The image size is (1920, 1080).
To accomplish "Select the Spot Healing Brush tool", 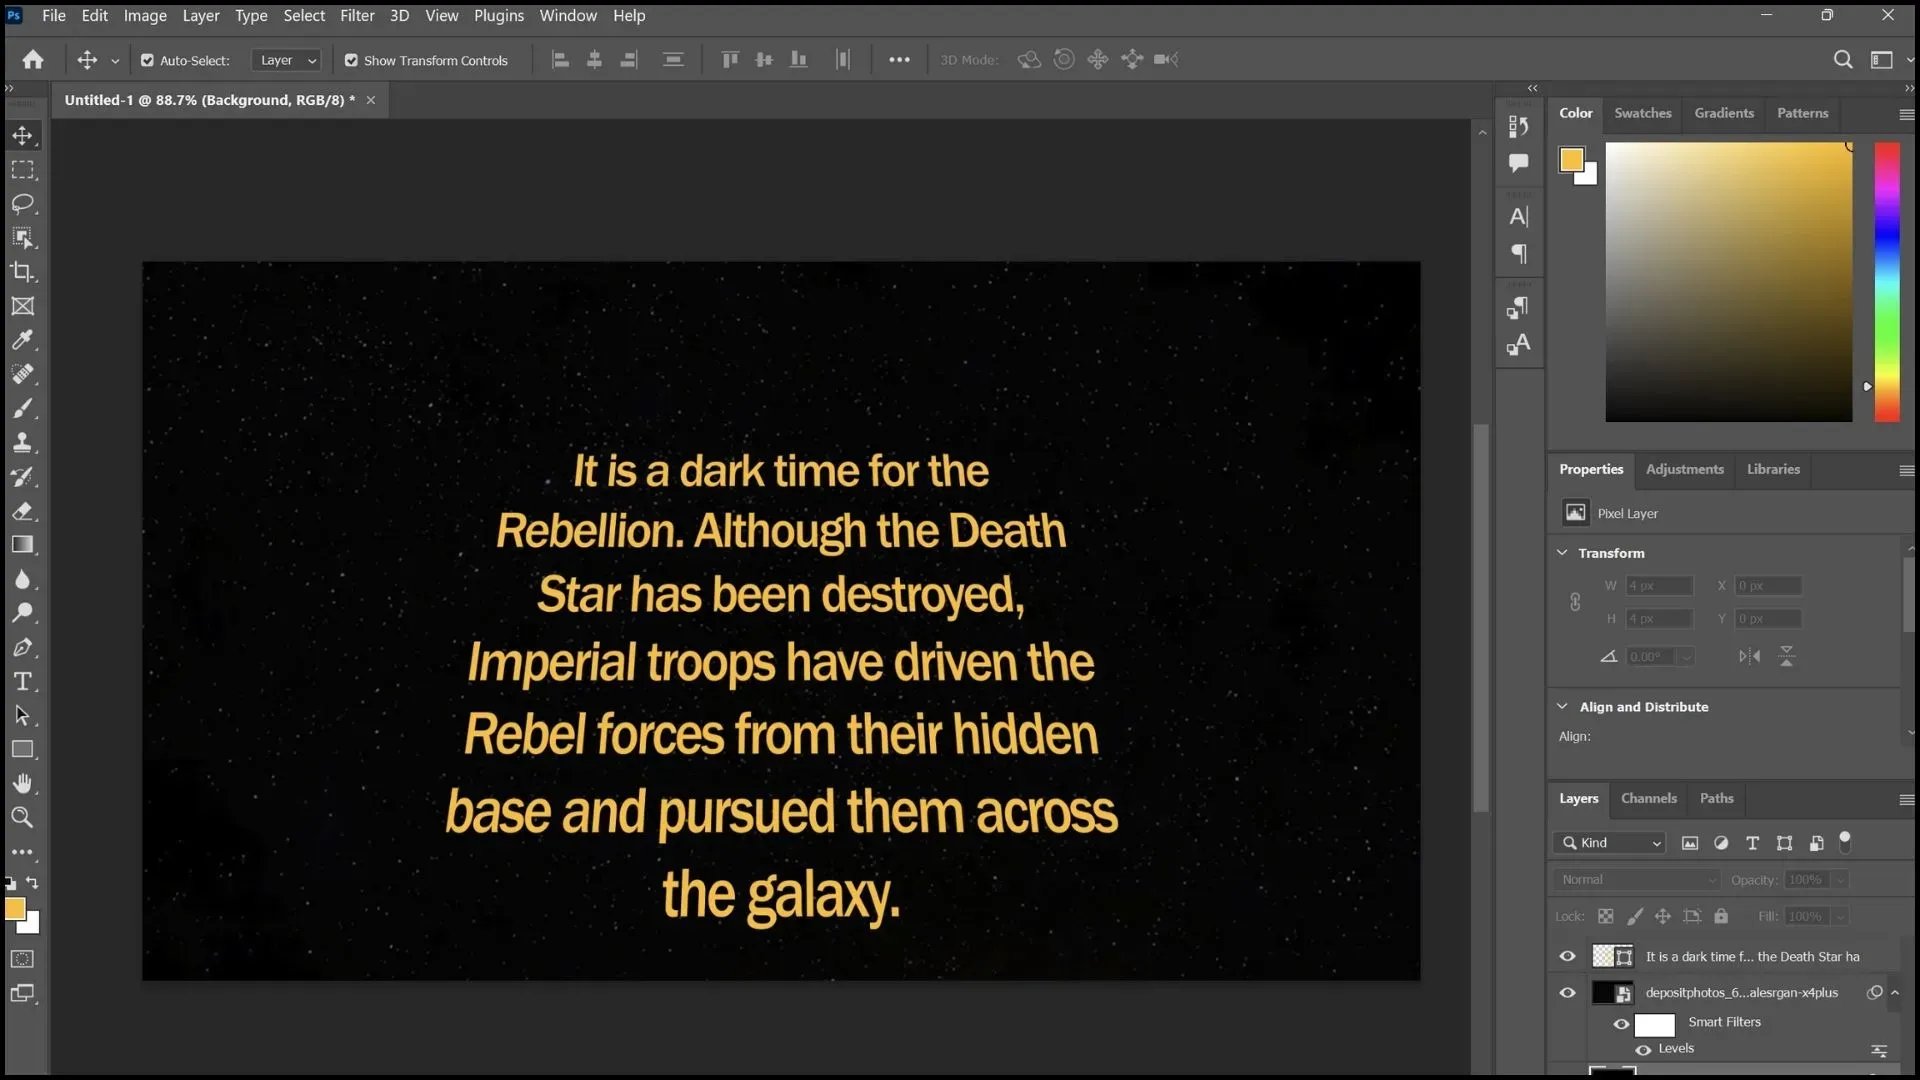I will pyautogui.click(x=22, y=374).
